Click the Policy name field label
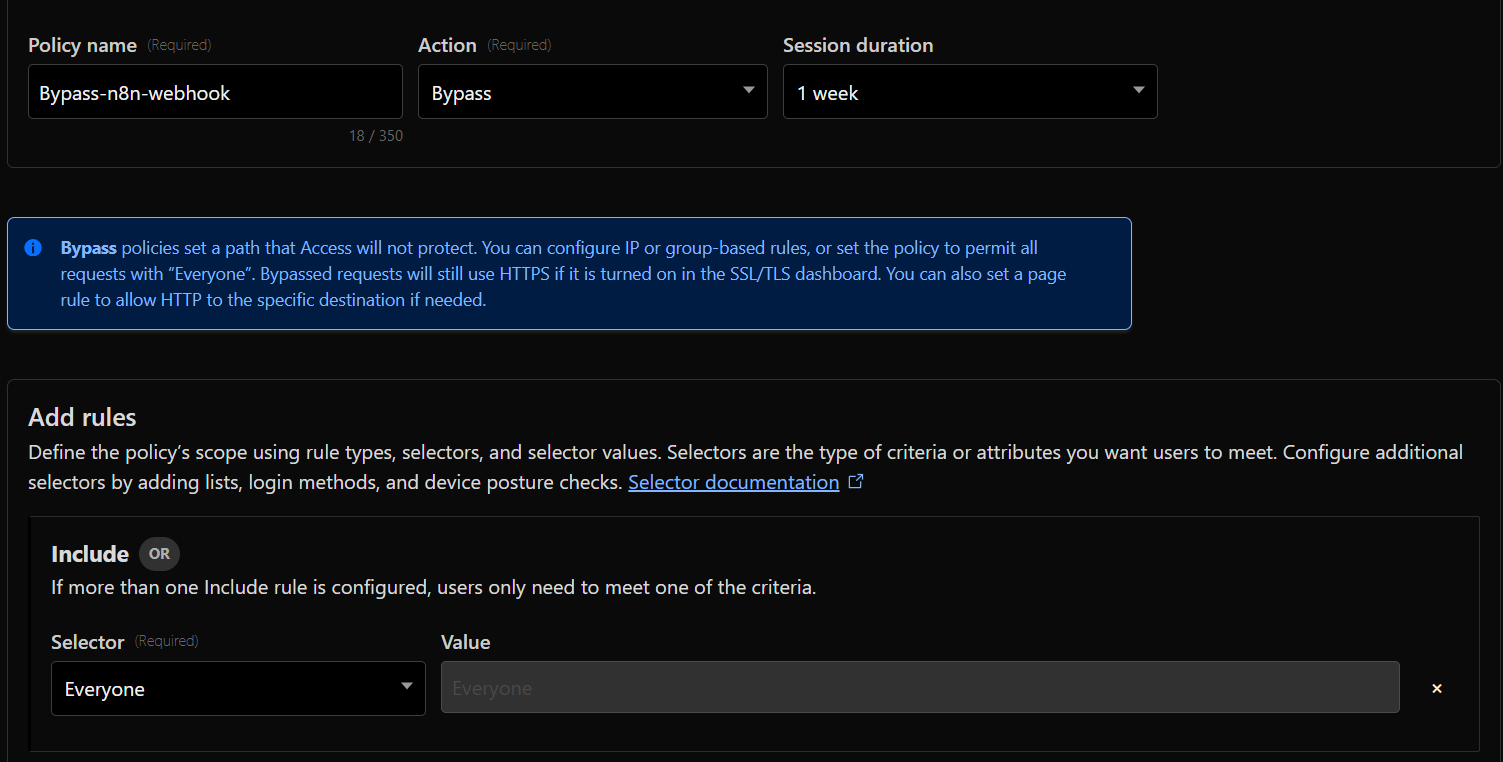The width and height of the screenshot is (1503, 762). 82,45
